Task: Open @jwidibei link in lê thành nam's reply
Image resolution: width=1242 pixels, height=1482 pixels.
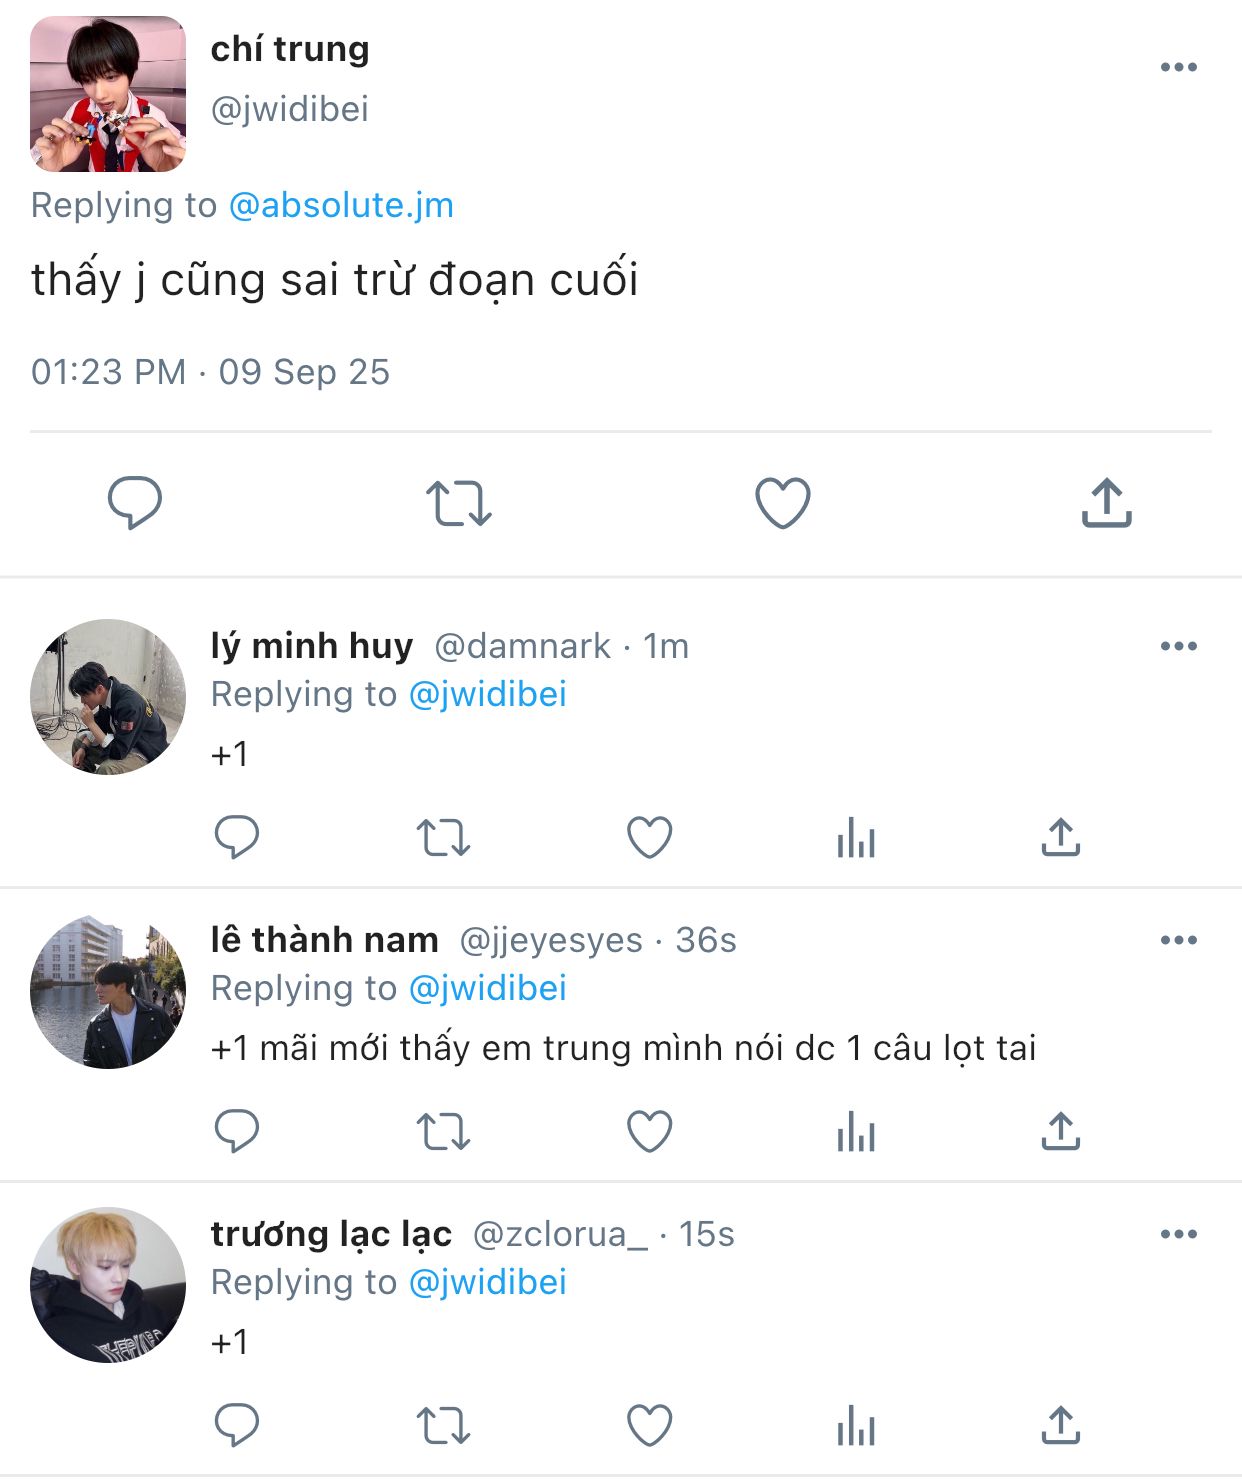Action: (x=488, y=988)
